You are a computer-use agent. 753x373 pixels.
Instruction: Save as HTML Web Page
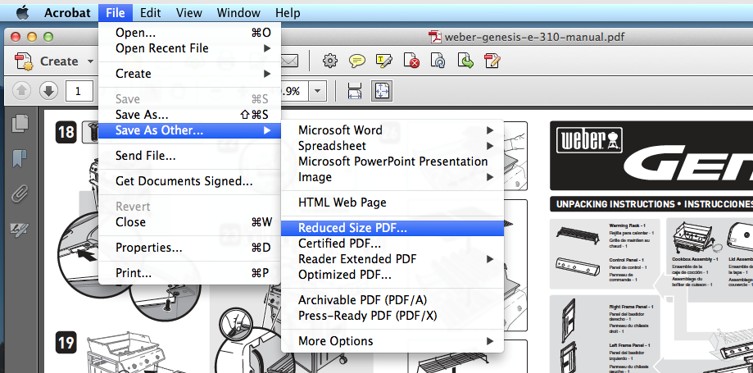pyautogui.click(x=392, y=203)
